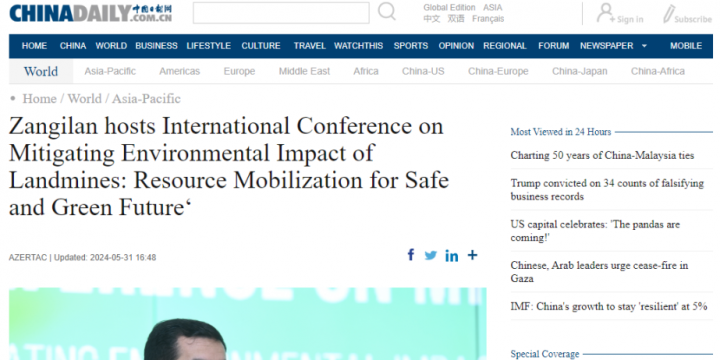Screen dimensions: 720x360
Task: Select the China-US subsection tab
Action: 423,71
